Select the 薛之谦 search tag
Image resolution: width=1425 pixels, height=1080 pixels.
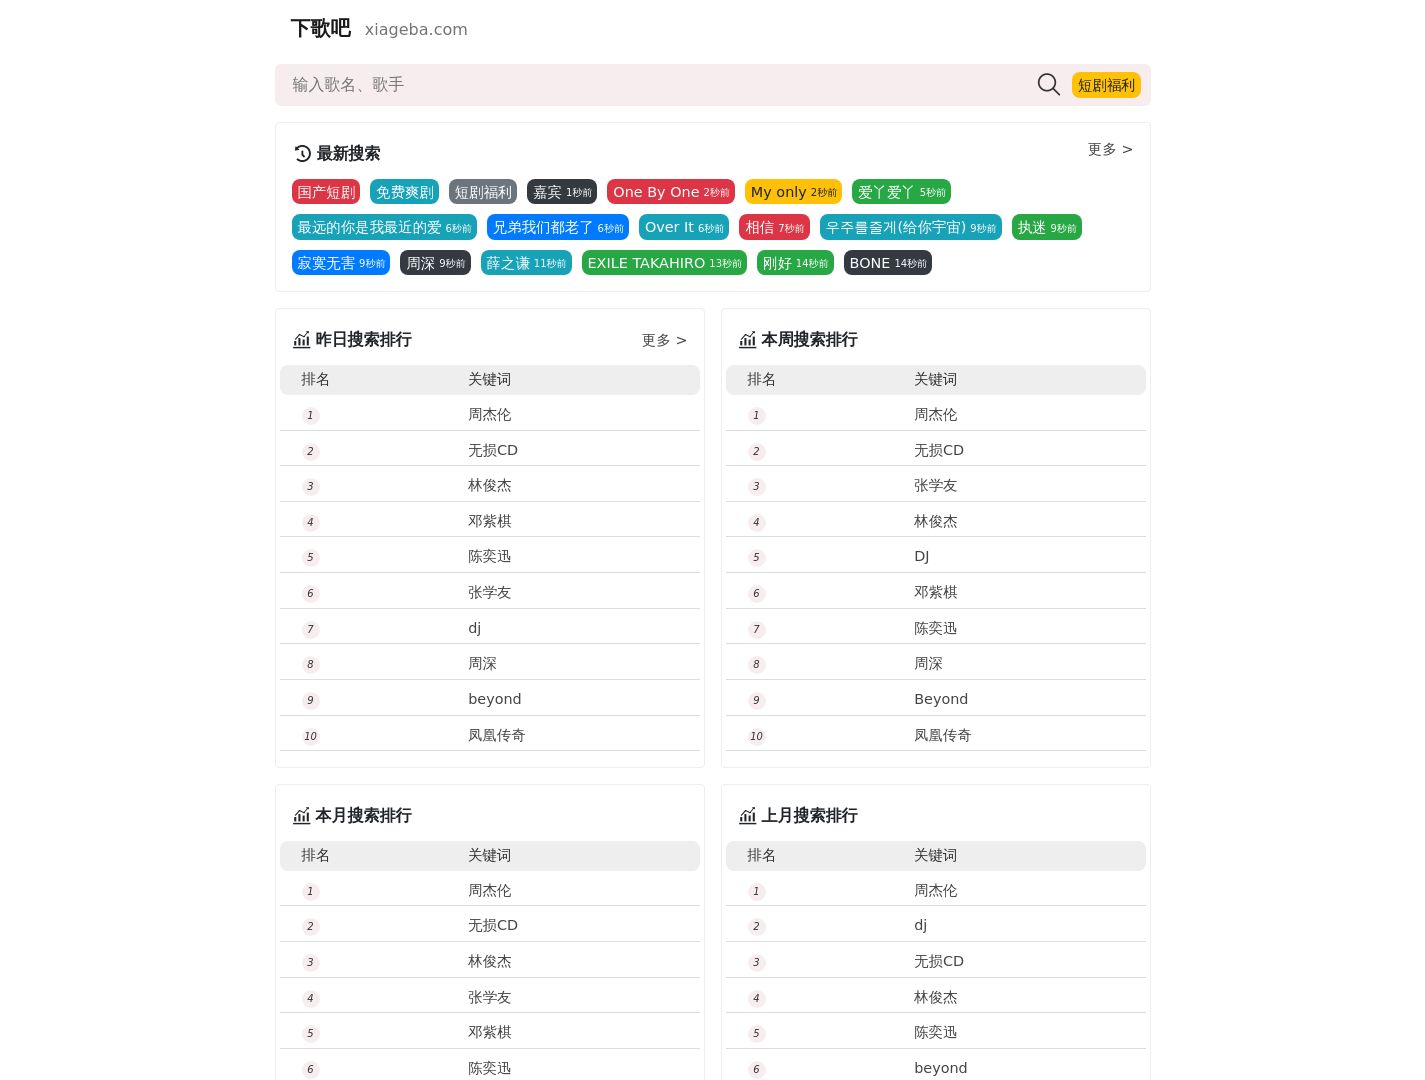coord(526,263)
